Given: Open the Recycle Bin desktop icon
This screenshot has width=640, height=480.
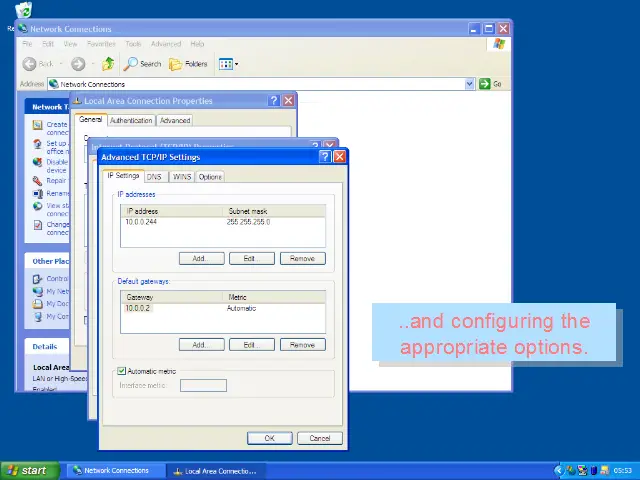Looking at the screenshot, I should 22,11.
